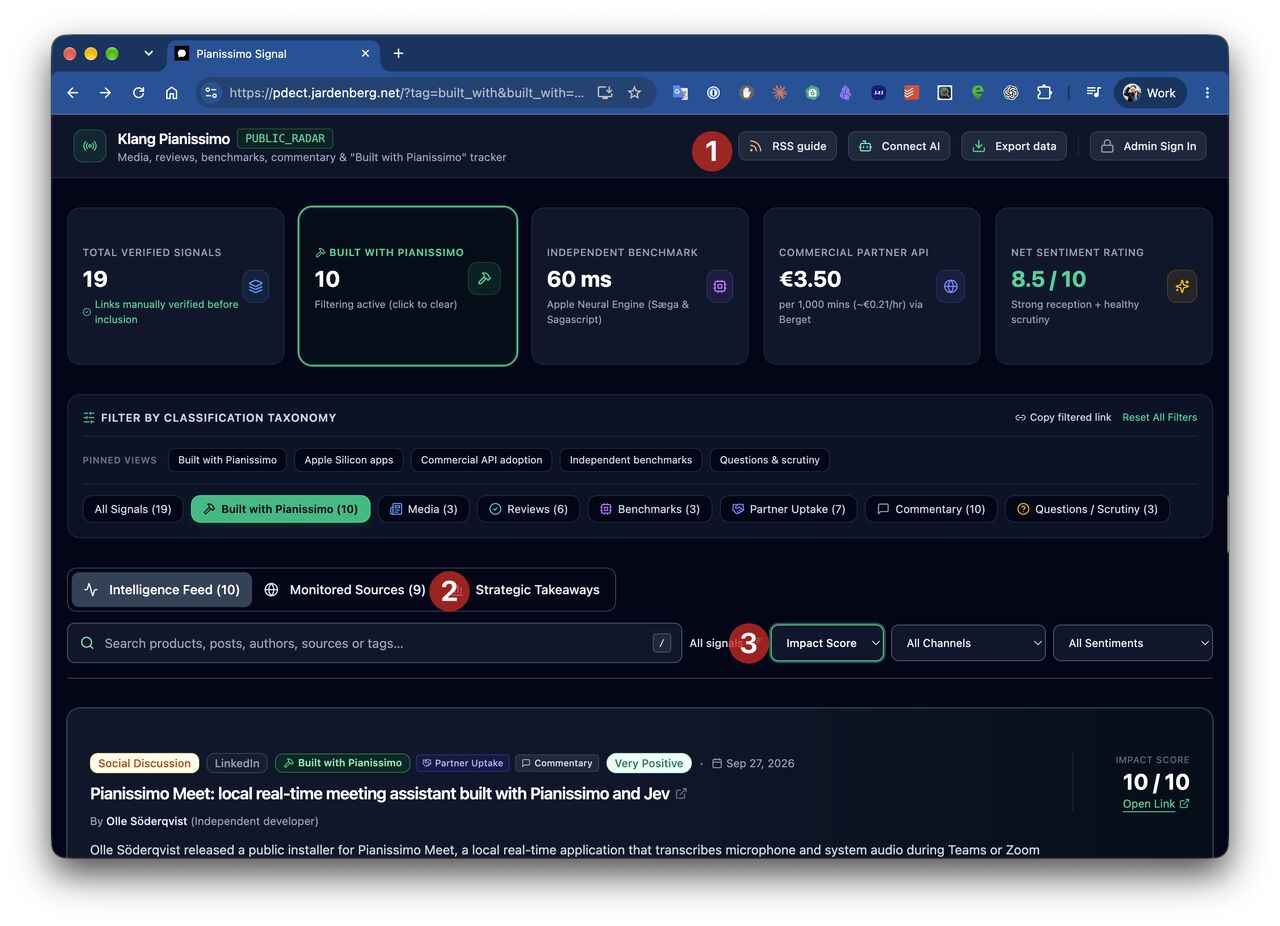Reload the page
Screen dimensions: 1280x926
click(139, 93)
